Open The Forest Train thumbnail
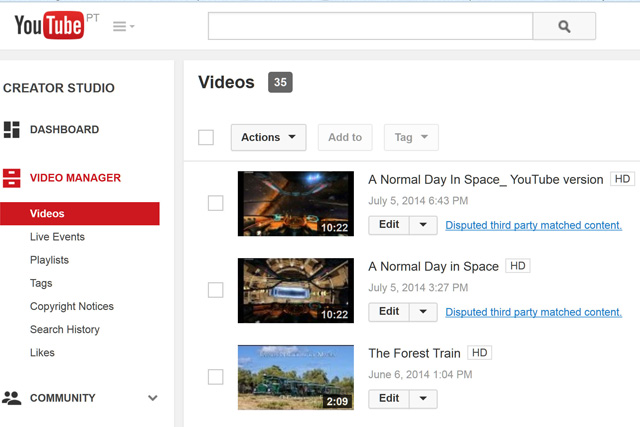The width and height of the screenshot is (640, 427). (x=296, y=378)
